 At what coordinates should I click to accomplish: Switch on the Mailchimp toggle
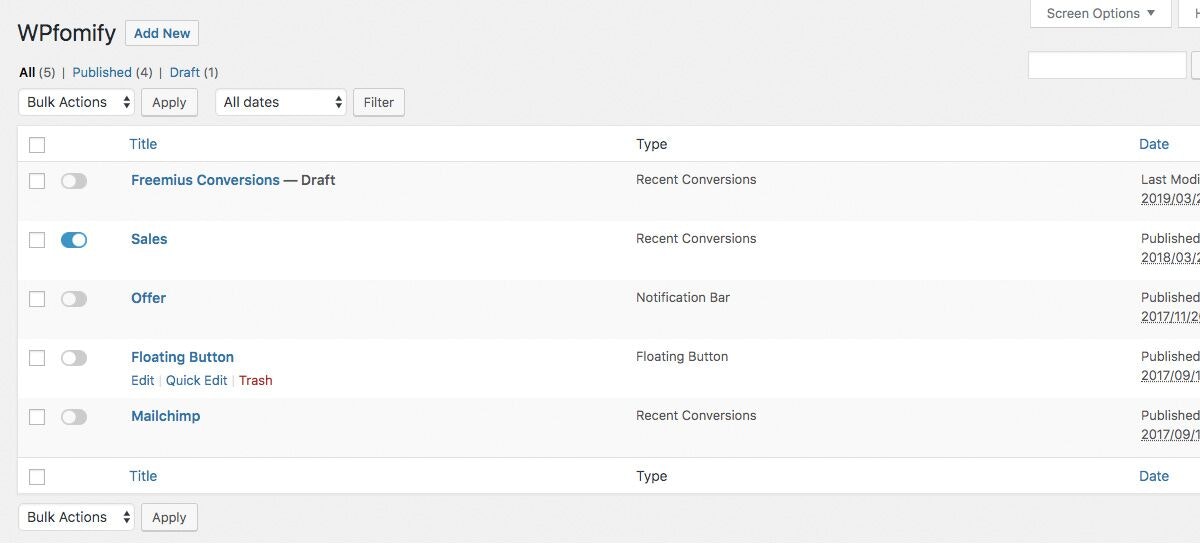tap(74, 417)
